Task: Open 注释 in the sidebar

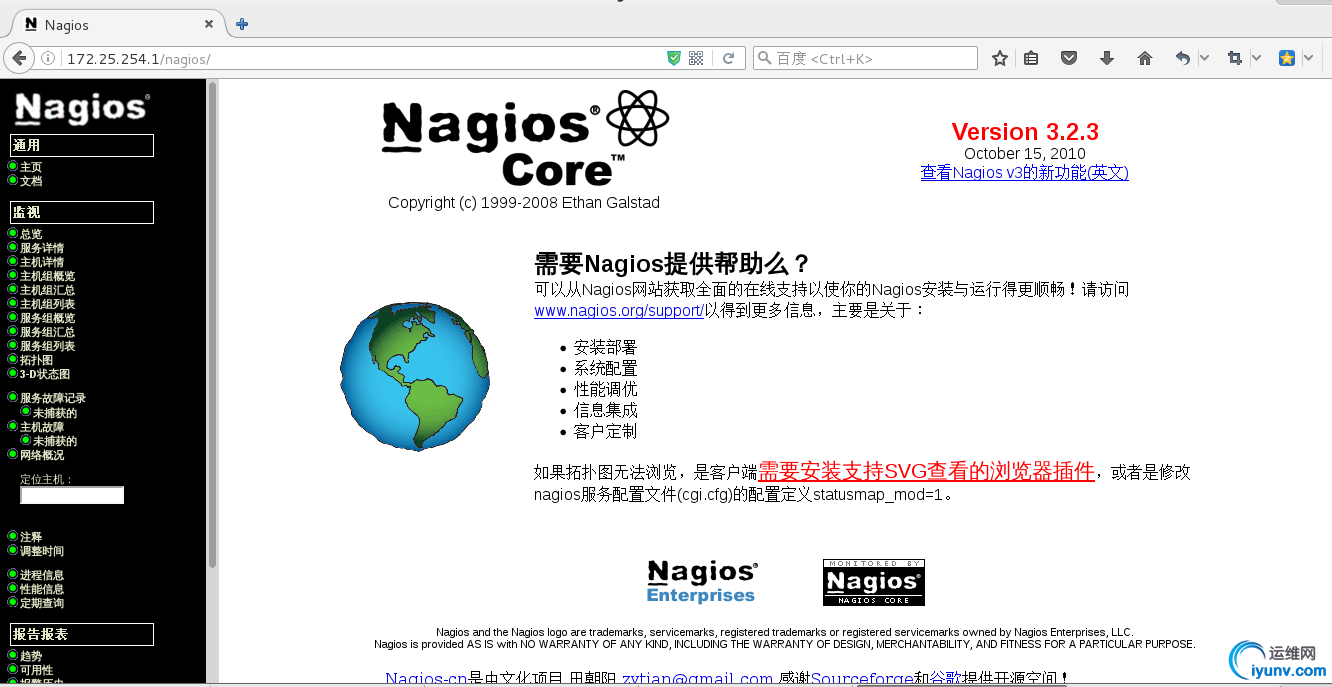Action: pos(31,537)
